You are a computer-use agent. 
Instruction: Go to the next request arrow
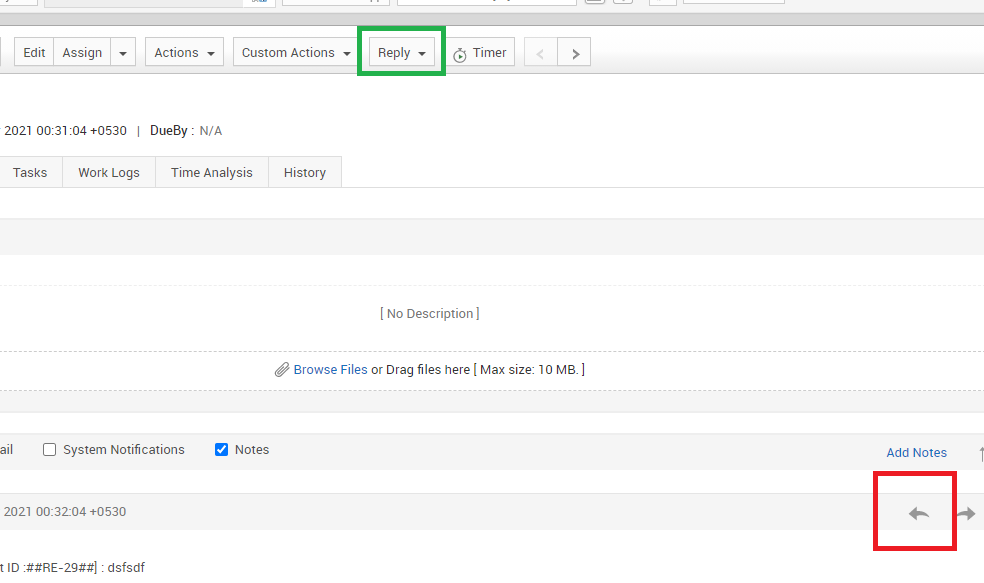574,53
